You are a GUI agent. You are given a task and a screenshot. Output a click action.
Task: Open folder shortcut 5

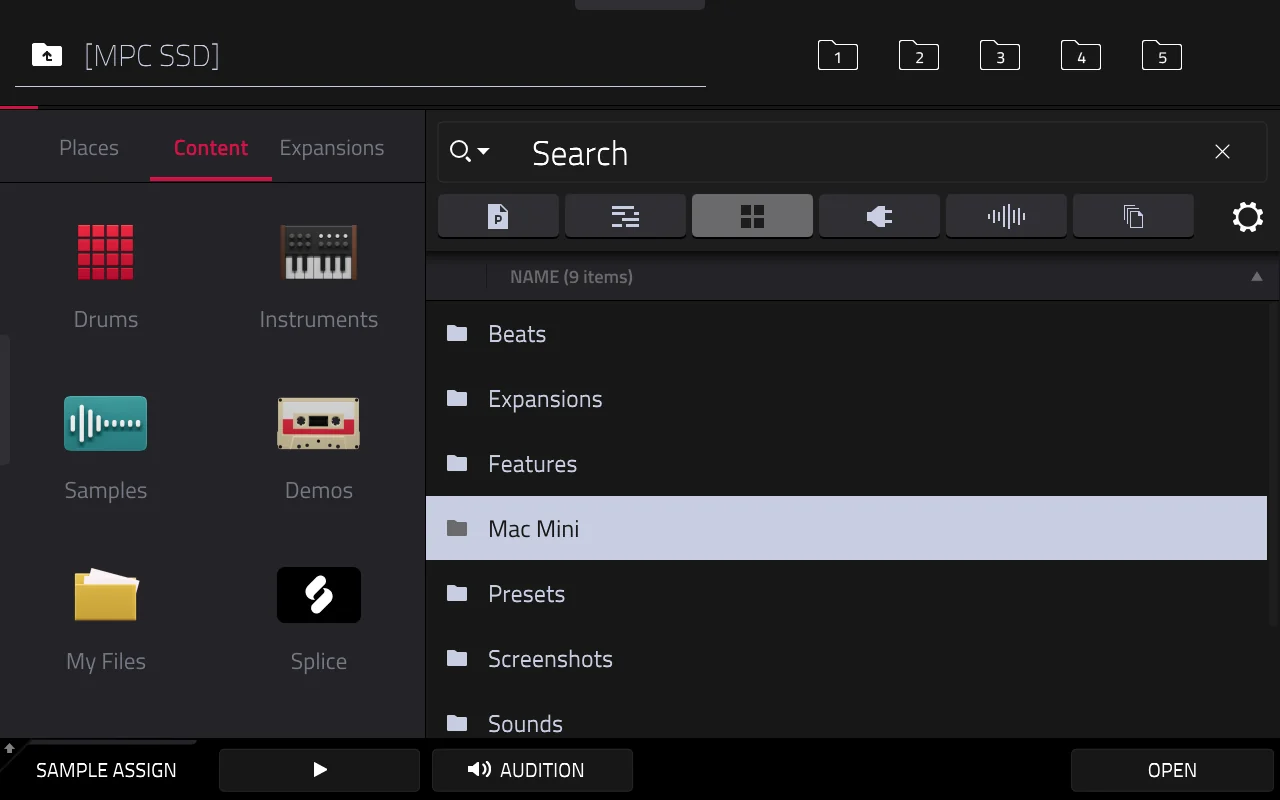pyautogui.click(x=1162, y=56)
